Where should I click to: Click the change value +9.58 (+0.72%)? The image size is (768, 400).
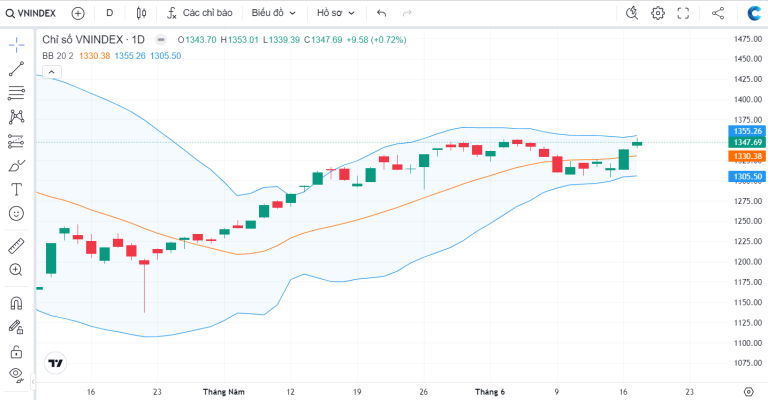point(376,40)
